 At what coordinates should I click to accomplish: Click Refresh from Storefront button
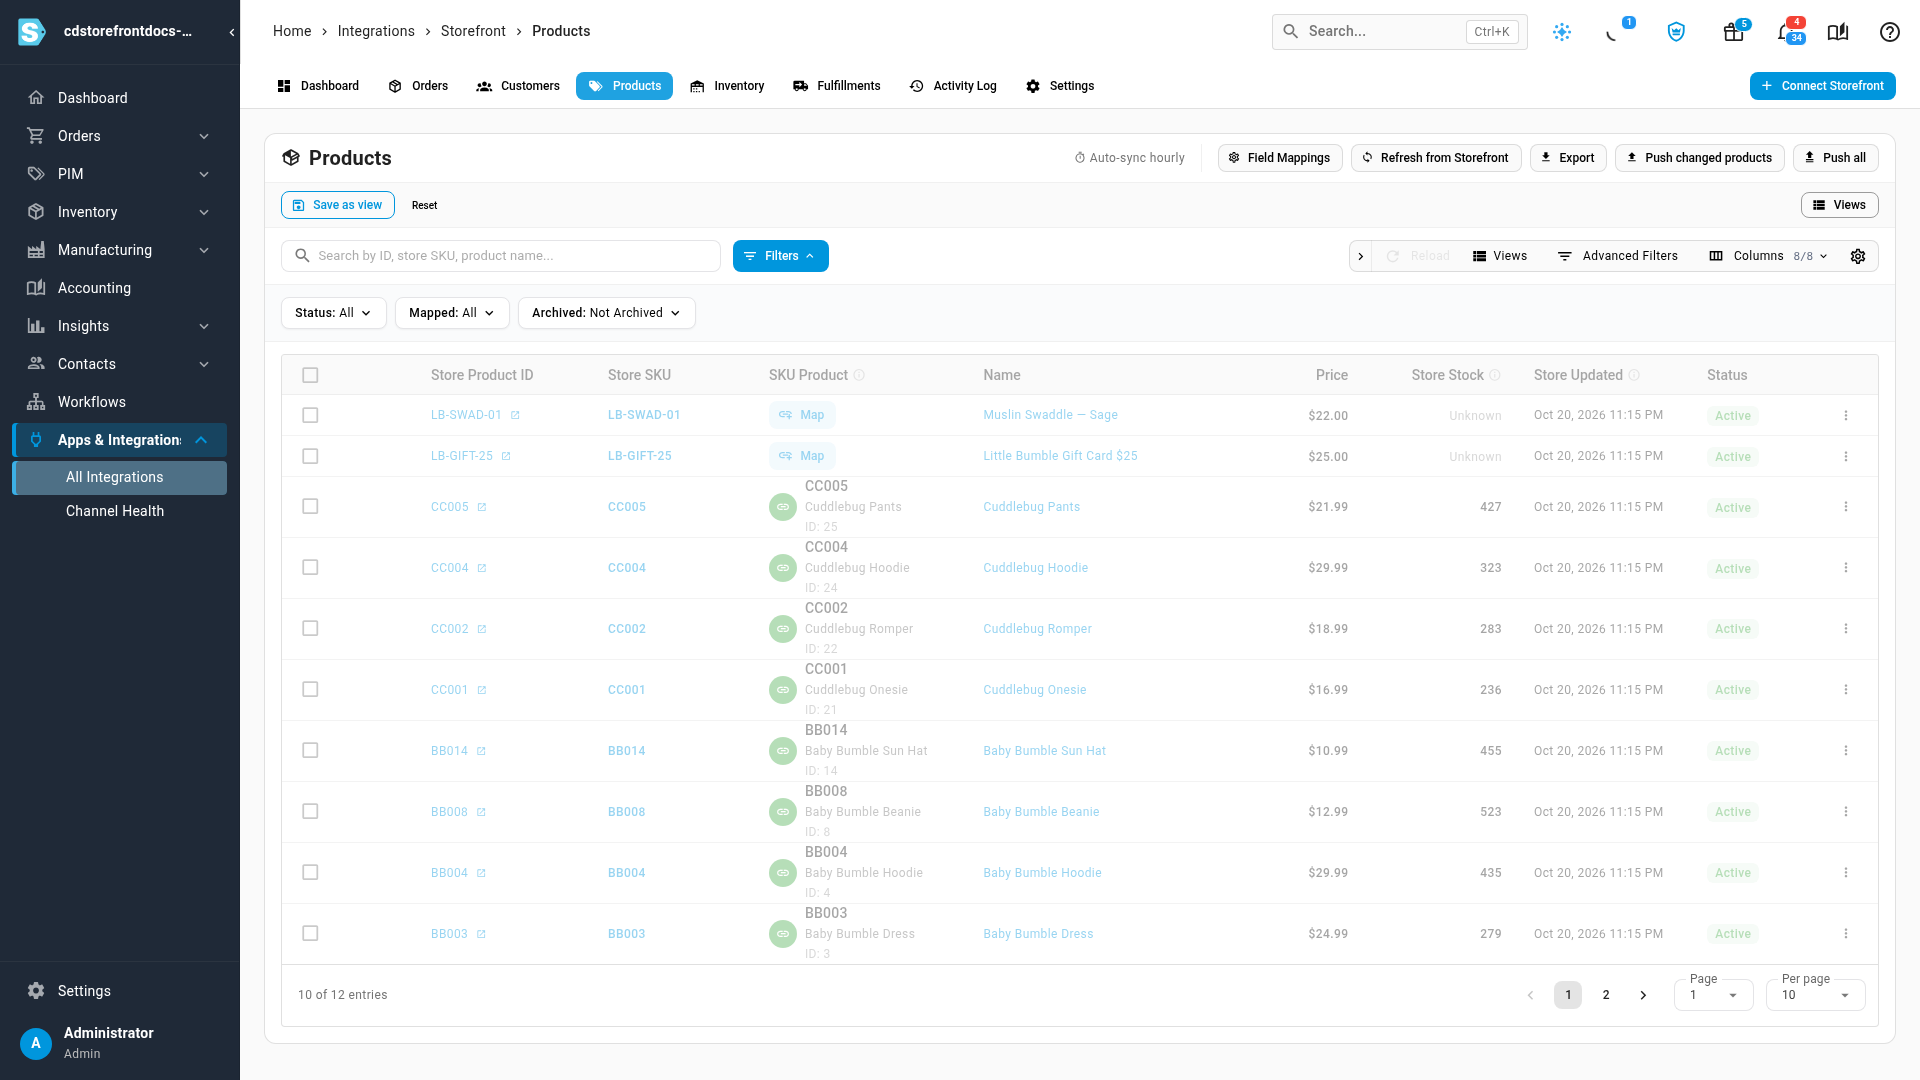tap(1436, 158)
